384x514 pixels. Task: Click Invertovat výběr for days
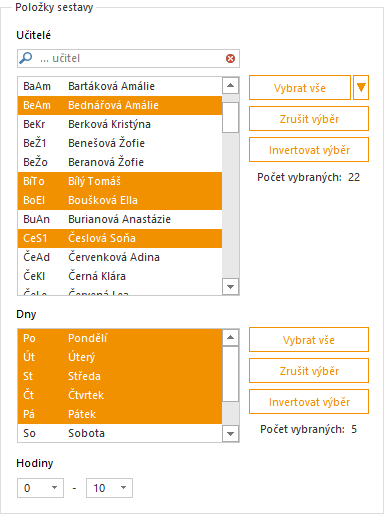pyautogui.click(x=309, y=402)
